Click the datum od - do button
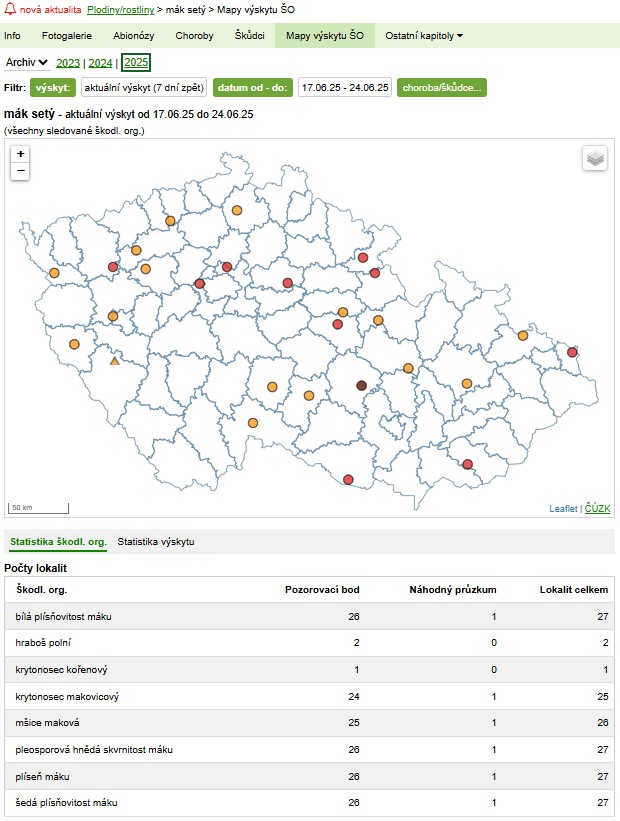The height and width of the screenshot is (821, 620). pos(252,87)
